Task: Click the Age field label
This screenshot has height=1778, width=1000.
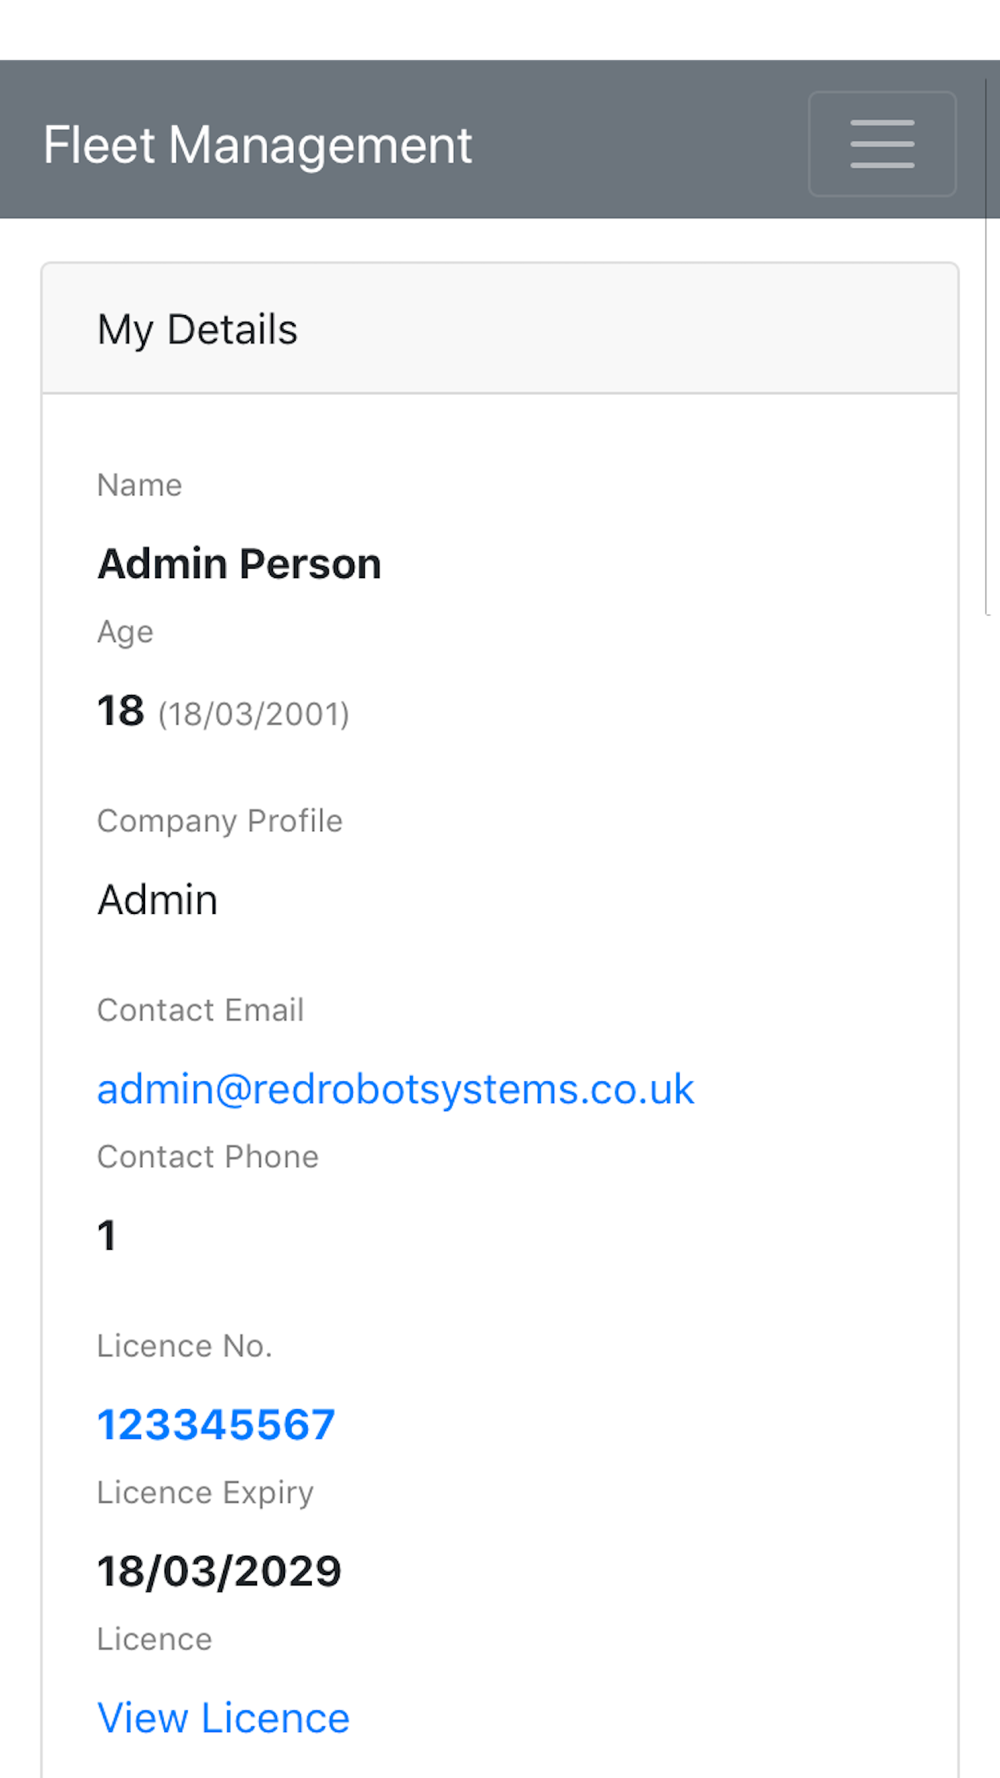Action: pos(125,632)
